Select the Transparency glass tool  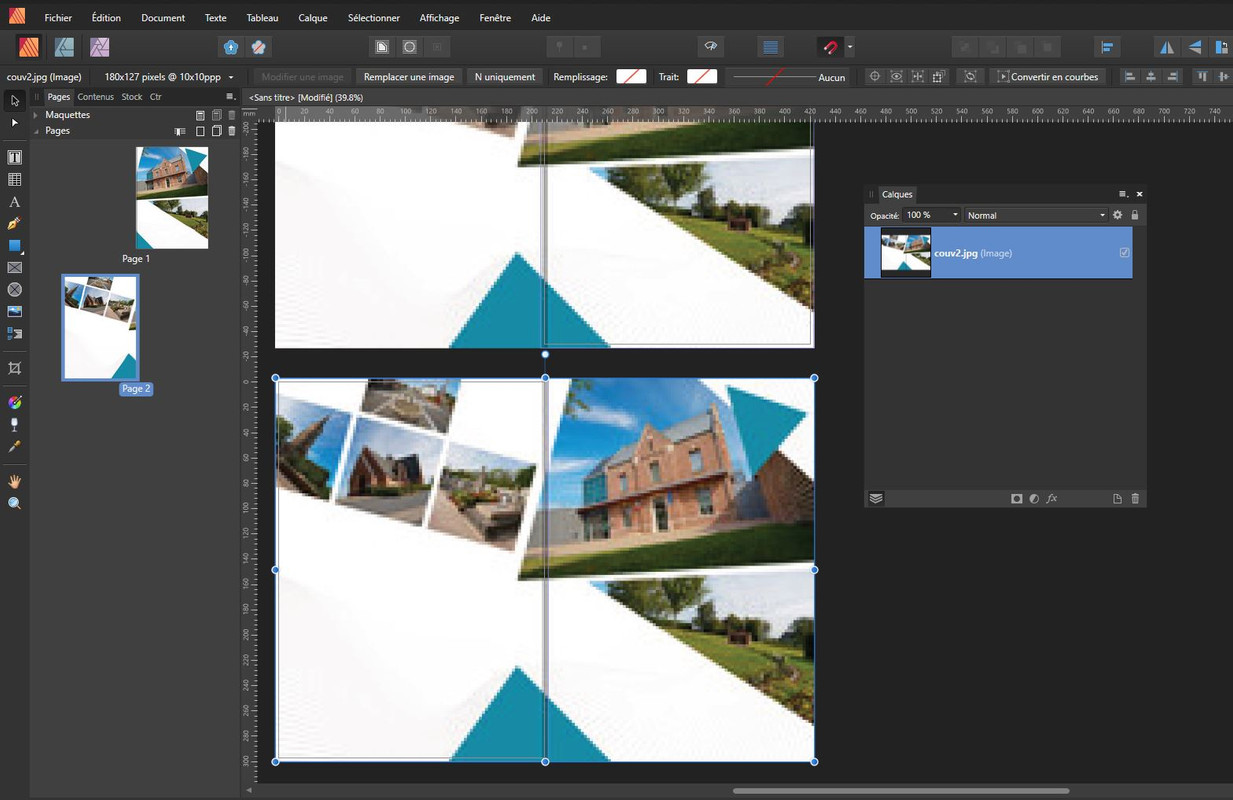pyautogui.click(x=15, y=425)
